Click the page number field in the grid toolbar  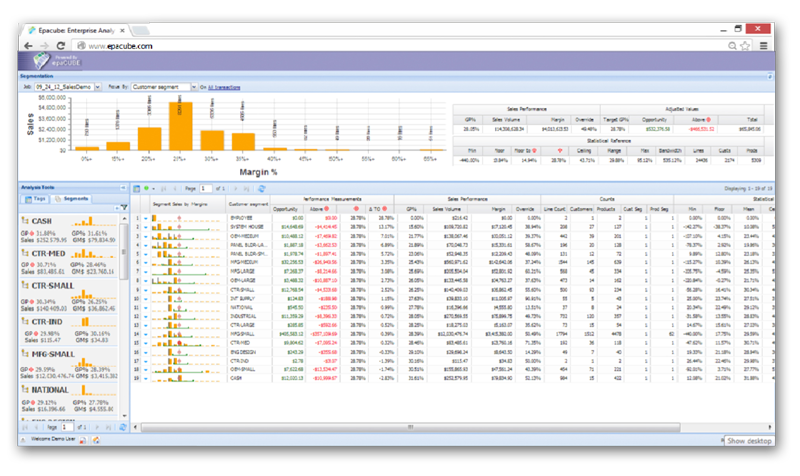[x=207, y=187]
